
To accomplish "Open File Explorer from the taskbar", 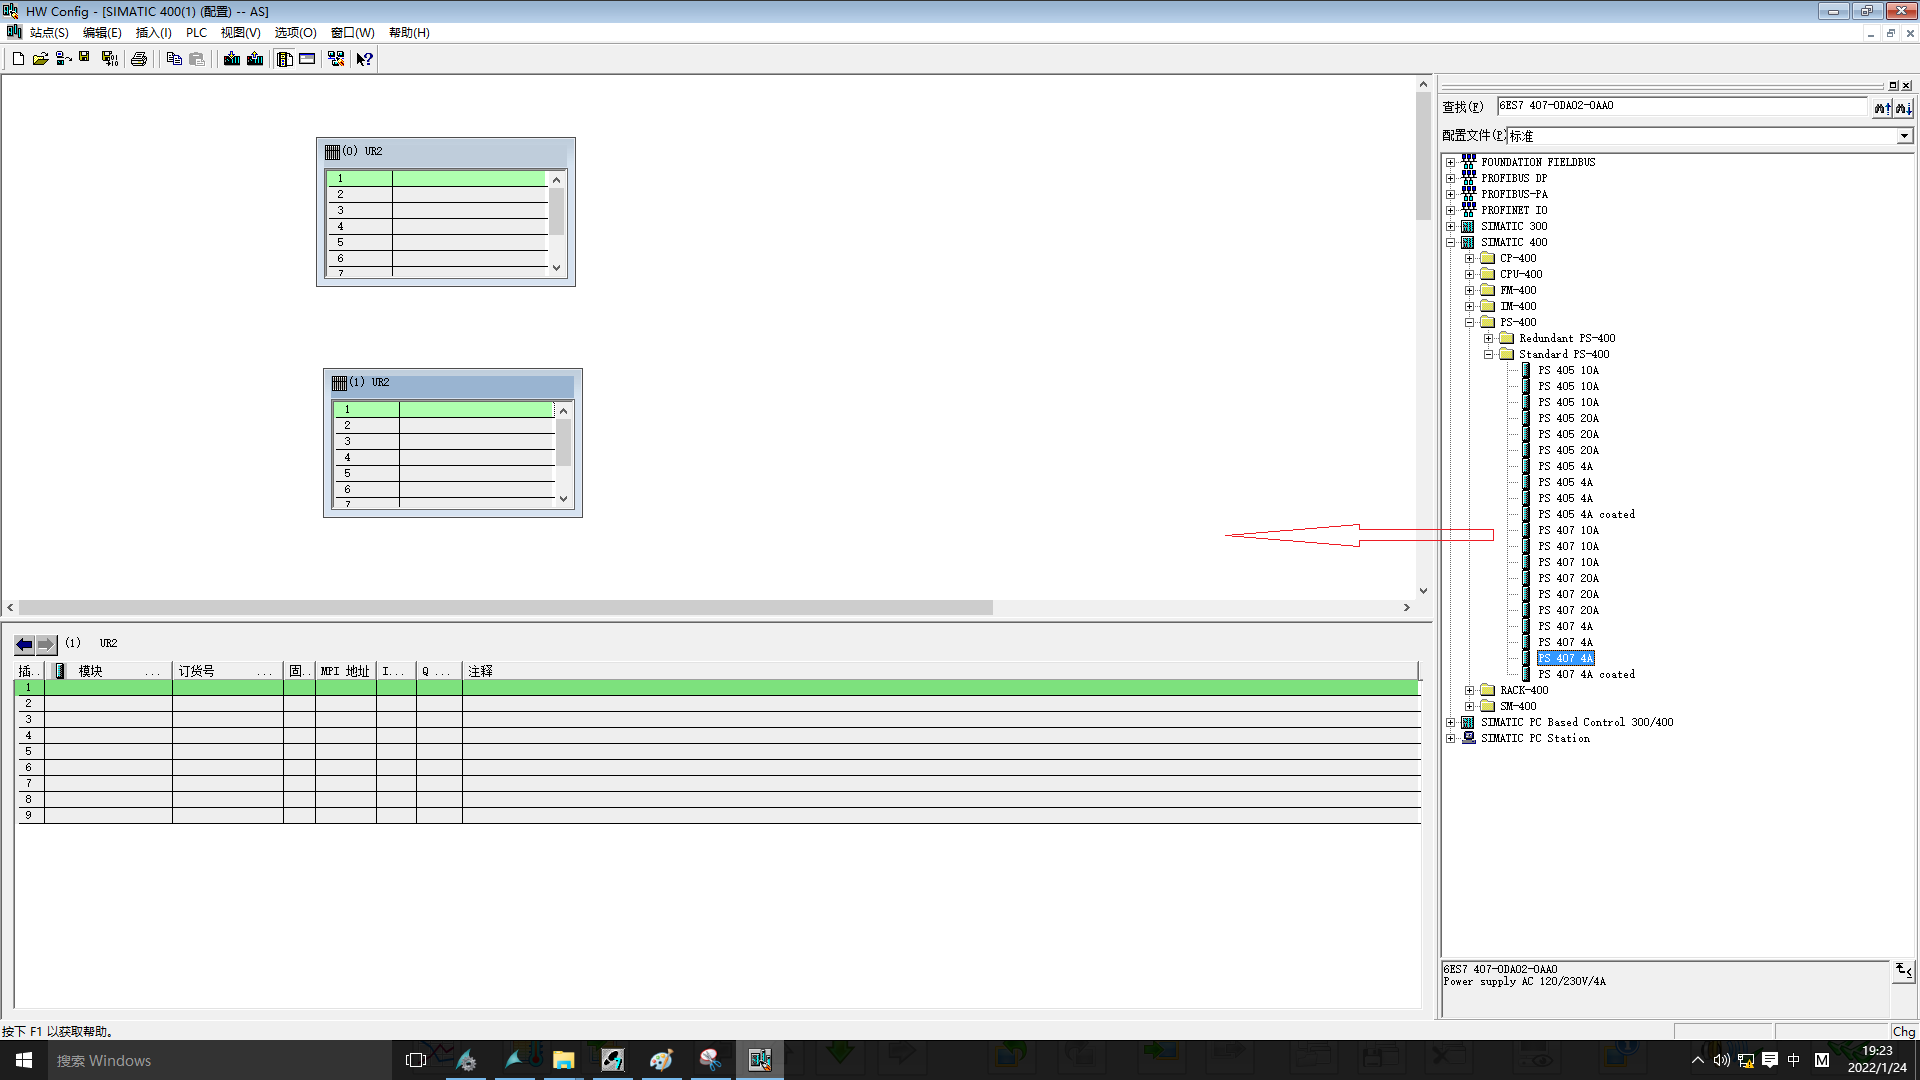I will (563, 1060).
